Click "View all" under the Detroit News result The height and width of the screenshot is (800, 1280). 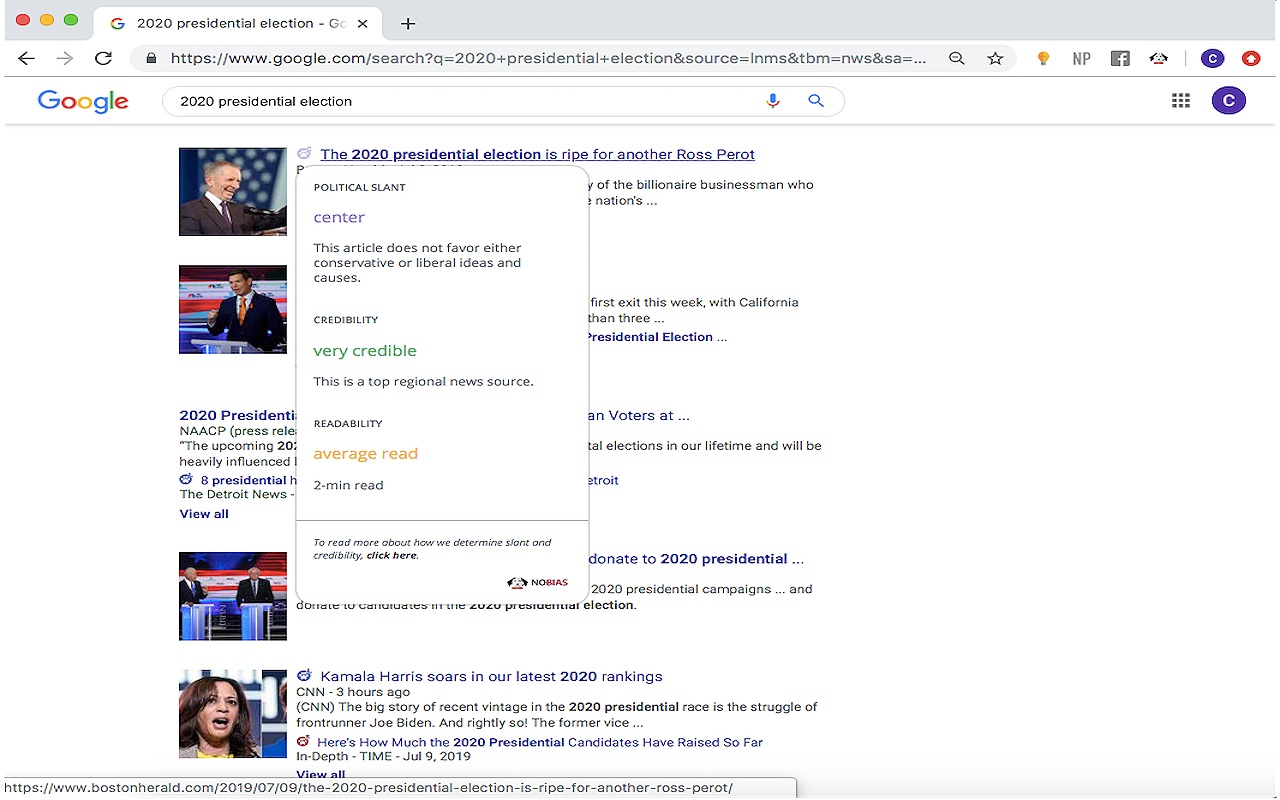coord(204,514)
